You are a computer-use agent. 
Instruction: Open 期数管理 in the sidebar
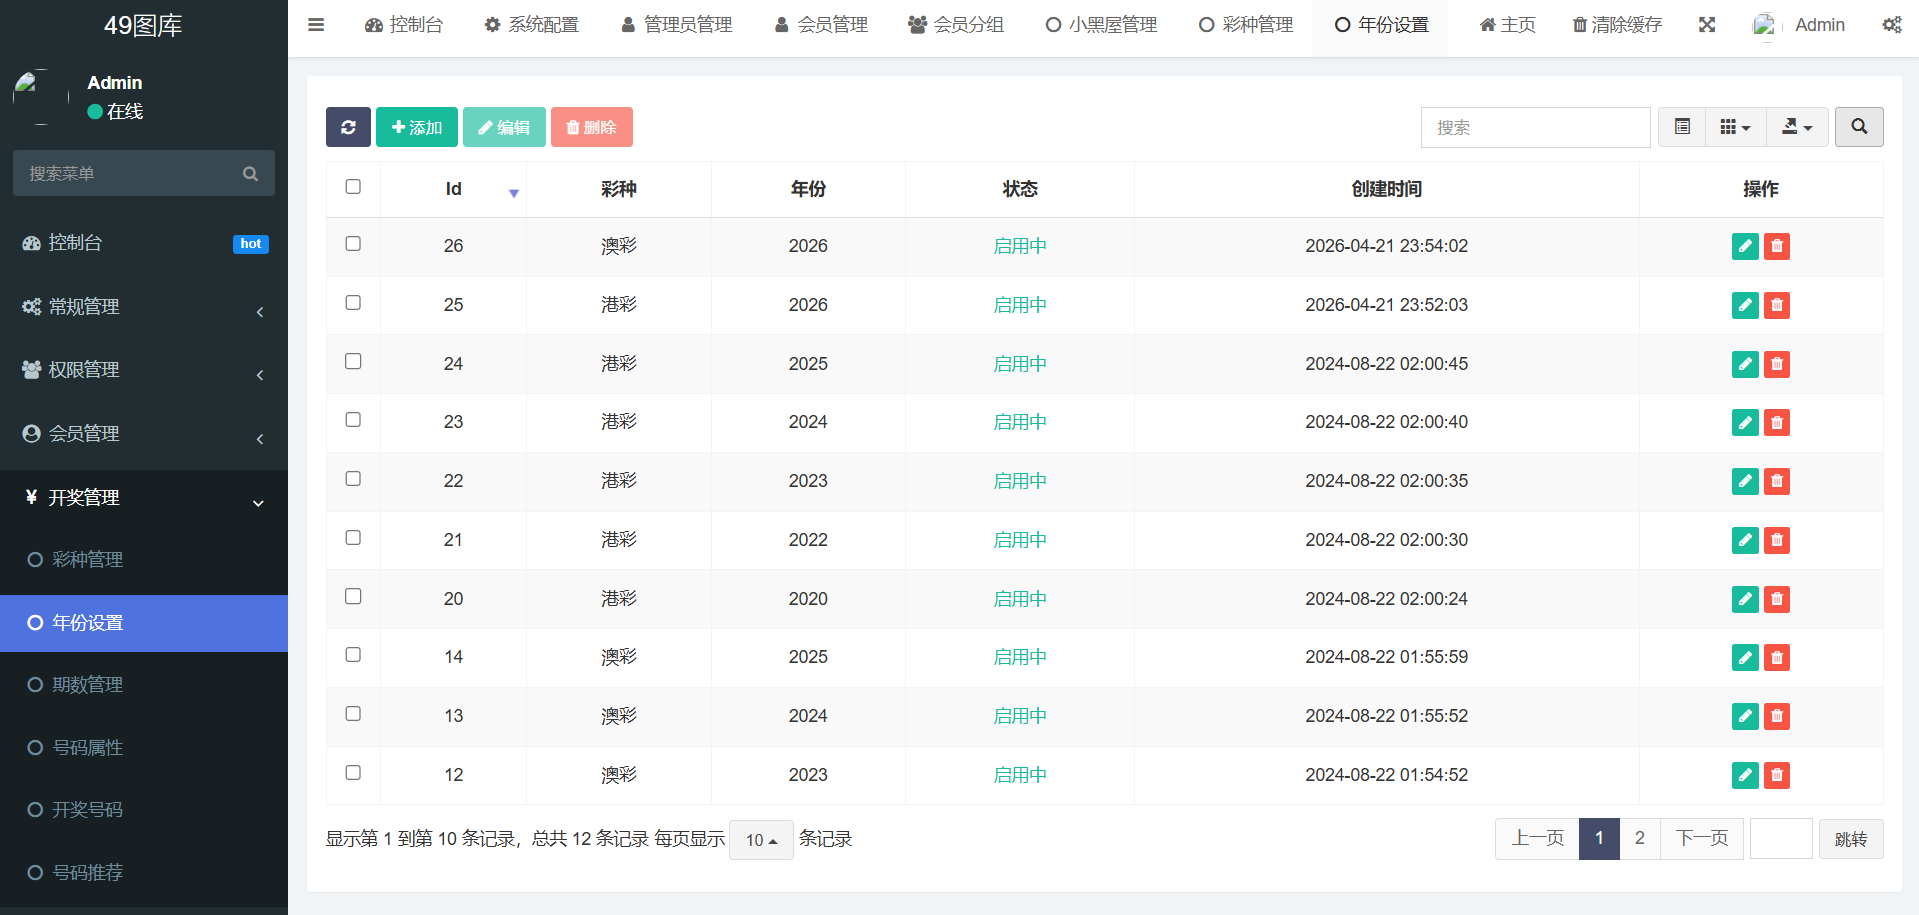point(88,685)
